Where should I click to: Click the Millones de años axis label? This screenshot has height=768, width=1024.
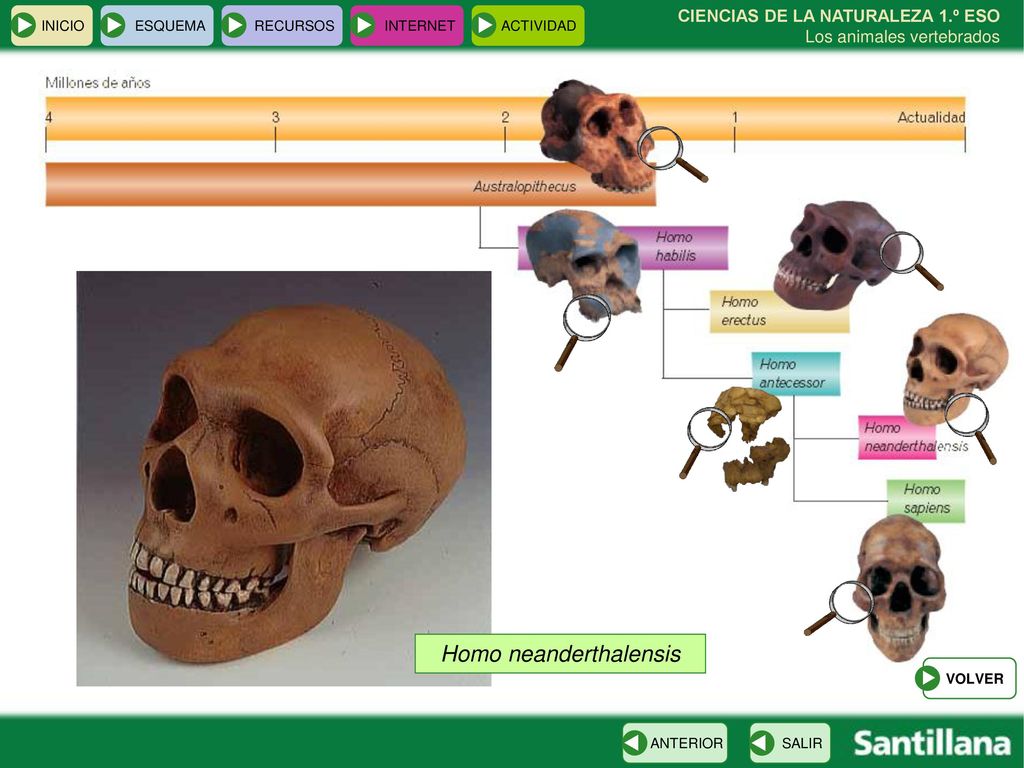pos(98,83)
